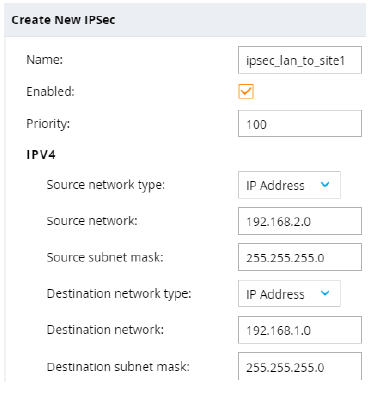Click the Name: label
371x393 pixels.
coord(45,60)
